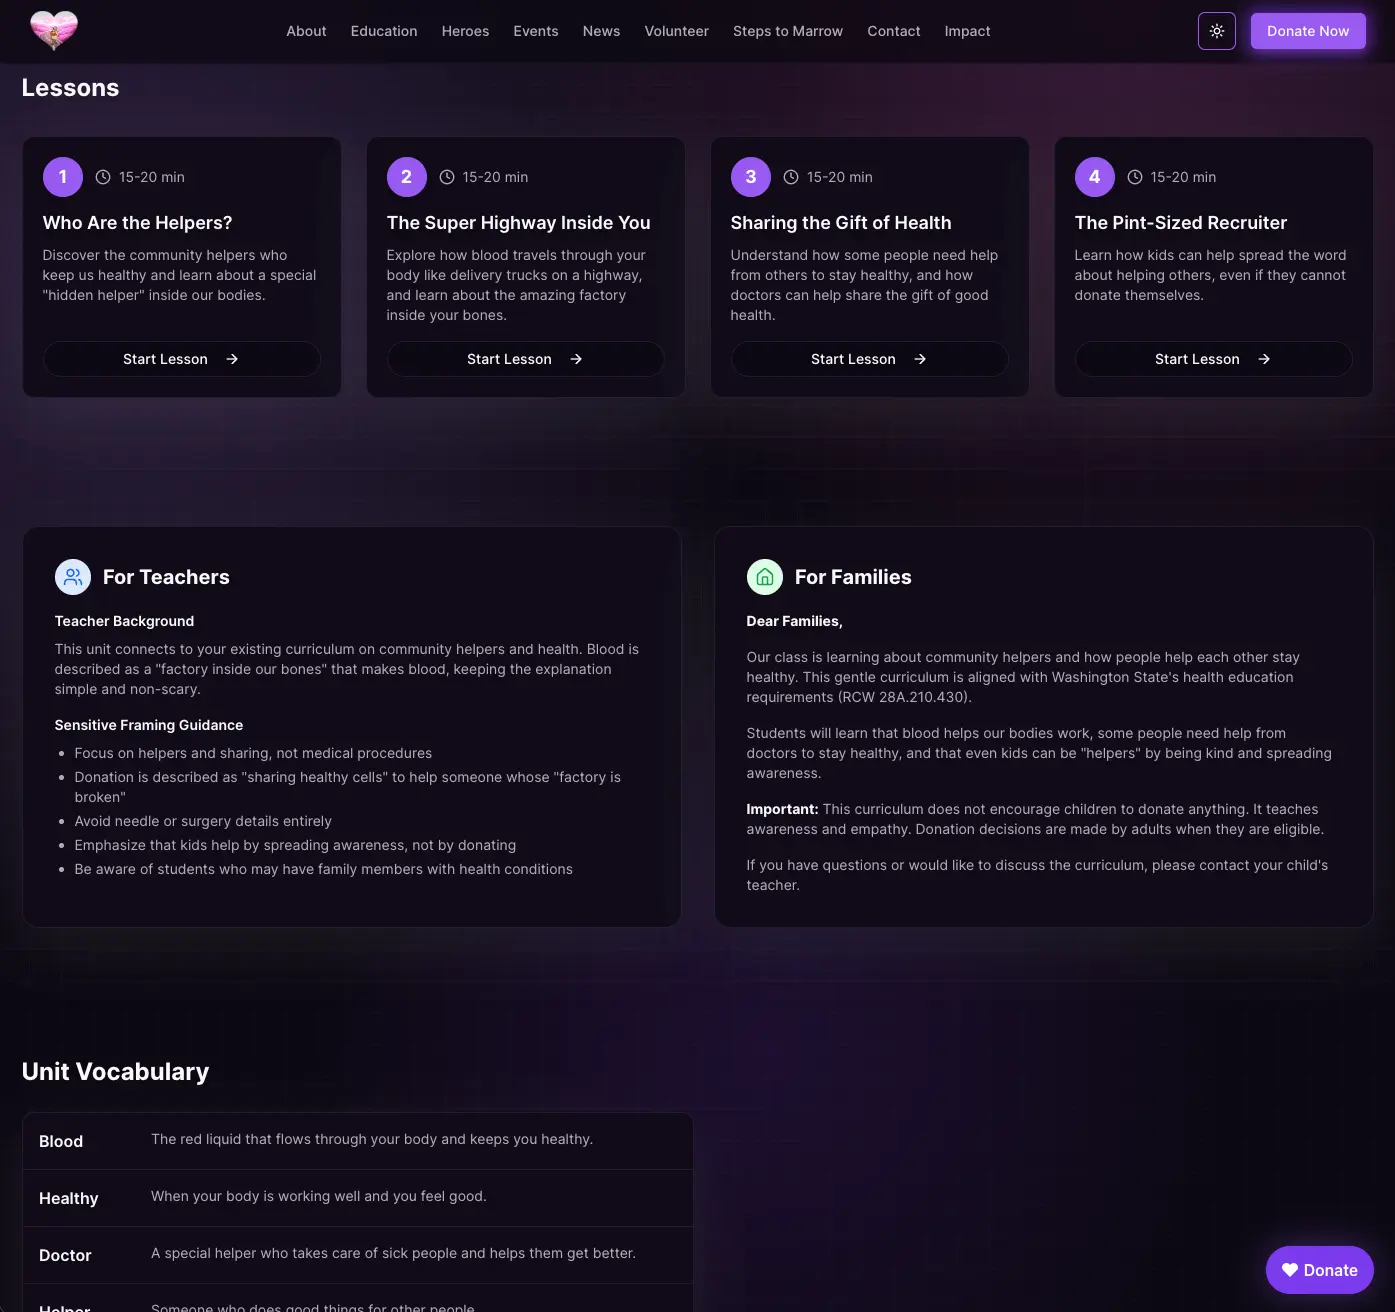Click the clock icon on lesson 1 card
Screen dimensions: 1395x1312
pyautogui.click(x=103, y=176)
